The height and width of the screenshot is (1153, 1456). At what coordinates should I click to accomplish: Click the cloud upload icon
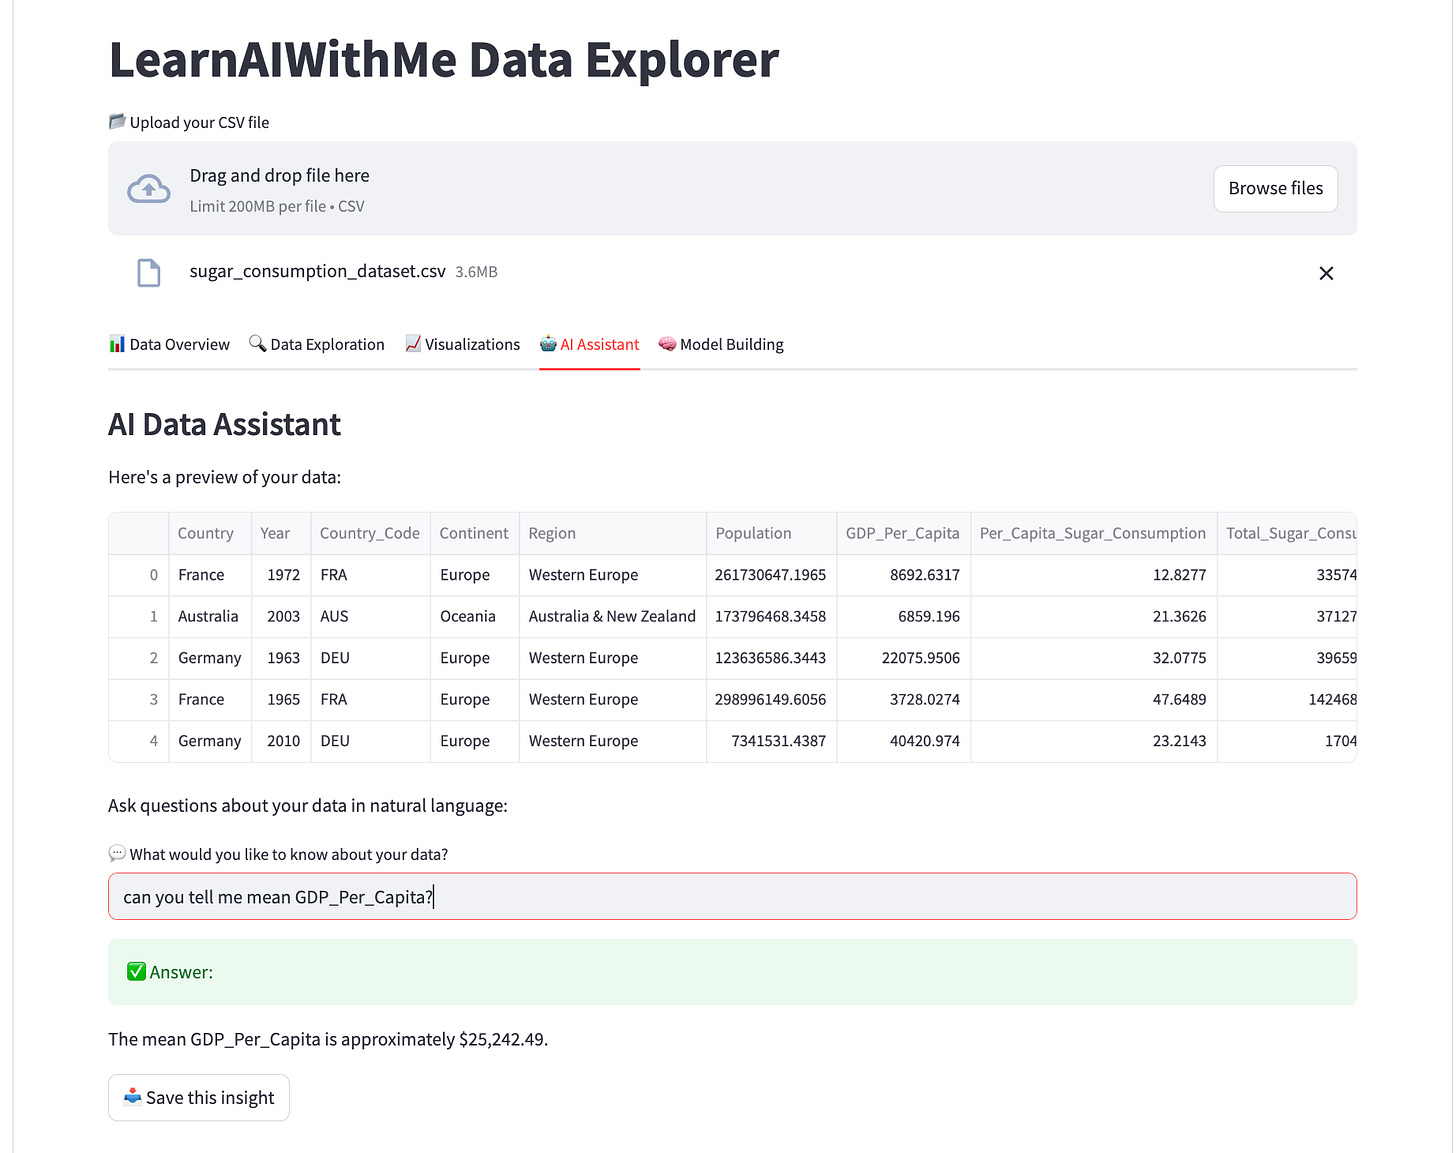[x=149, y=189]
